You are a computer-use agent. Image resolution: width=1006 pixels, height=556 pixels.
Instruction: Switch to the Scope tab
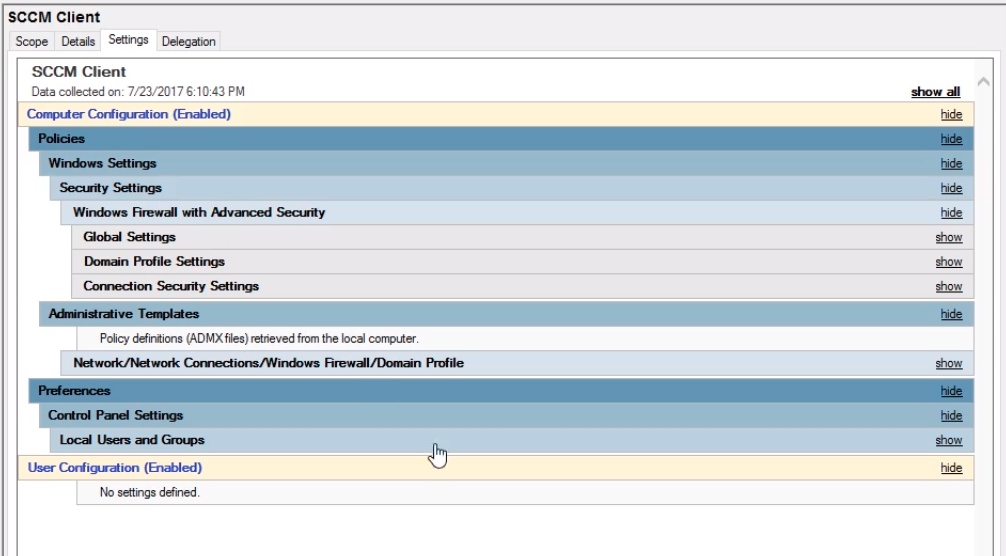point(31,41)
